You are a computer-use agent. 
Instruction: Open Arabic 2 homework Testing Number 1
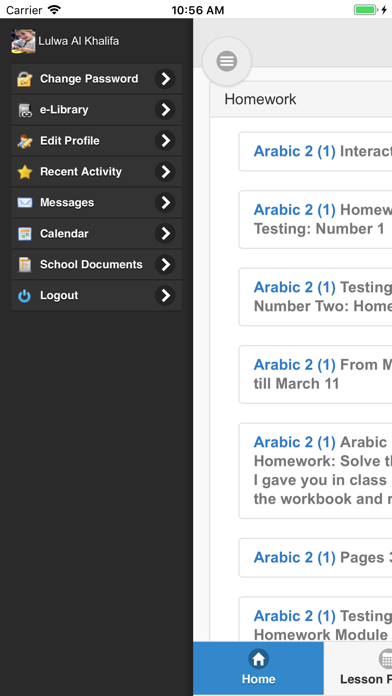tap(315, 219)
